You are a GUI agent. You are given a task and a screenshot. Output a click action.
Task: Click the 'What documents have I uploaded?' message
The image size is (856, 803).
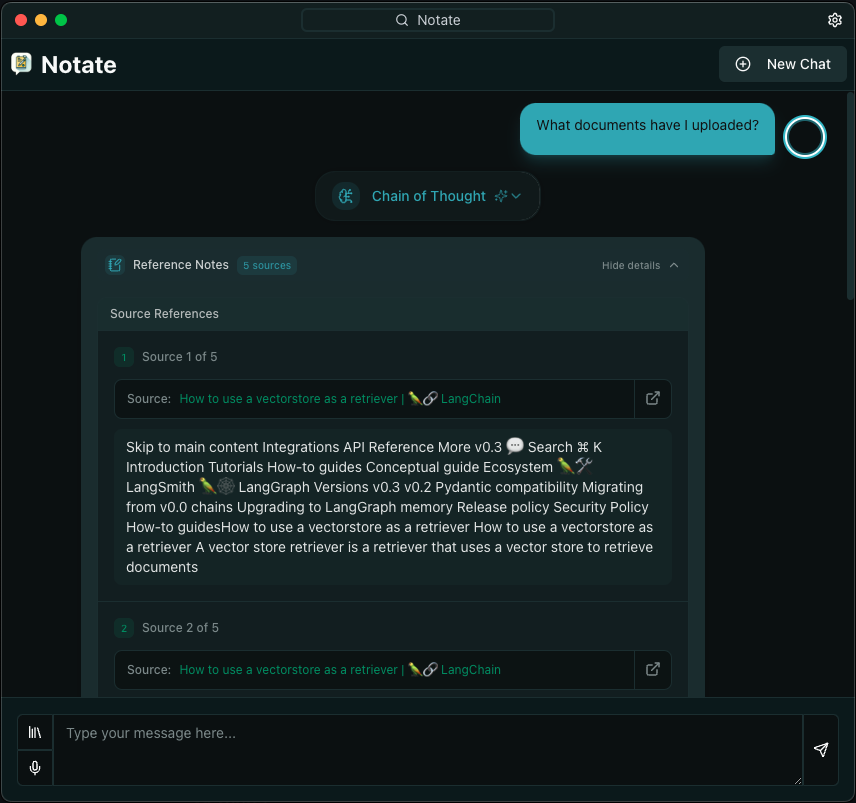[647, 129]
